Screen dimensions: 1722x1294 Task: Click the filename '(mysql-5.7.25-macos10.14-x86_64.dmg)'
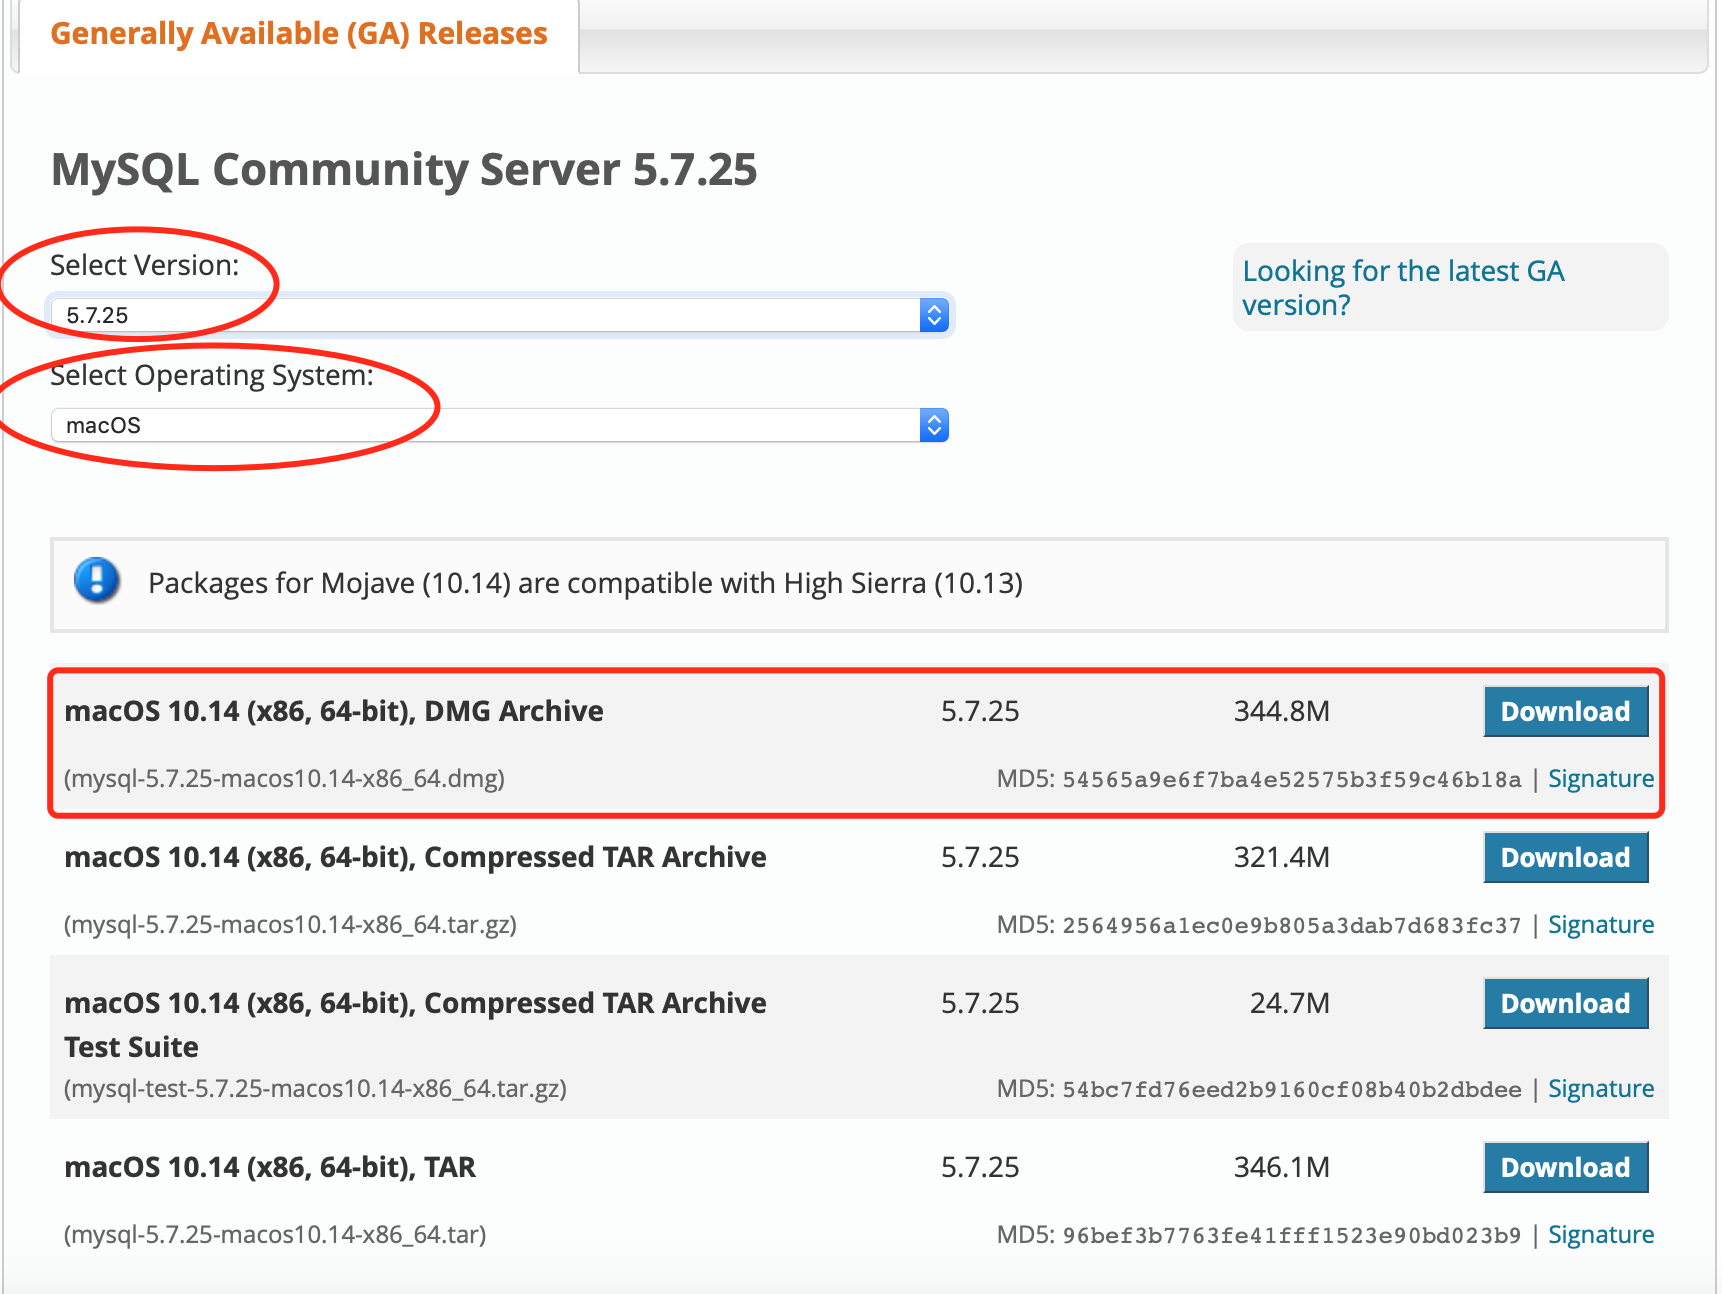(284, 778)
